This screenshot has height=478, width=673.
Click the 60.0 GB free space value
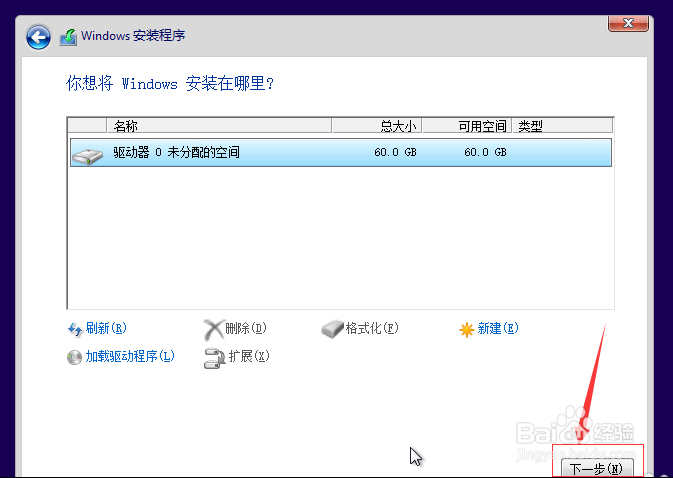point(485,152)
